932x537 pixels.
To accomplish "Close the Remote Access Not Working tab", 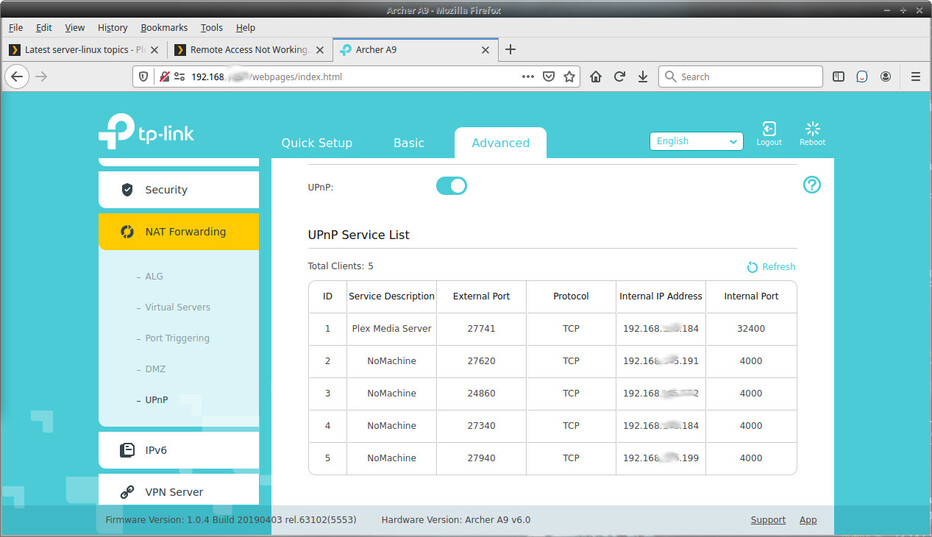I will tap(320, 50).
